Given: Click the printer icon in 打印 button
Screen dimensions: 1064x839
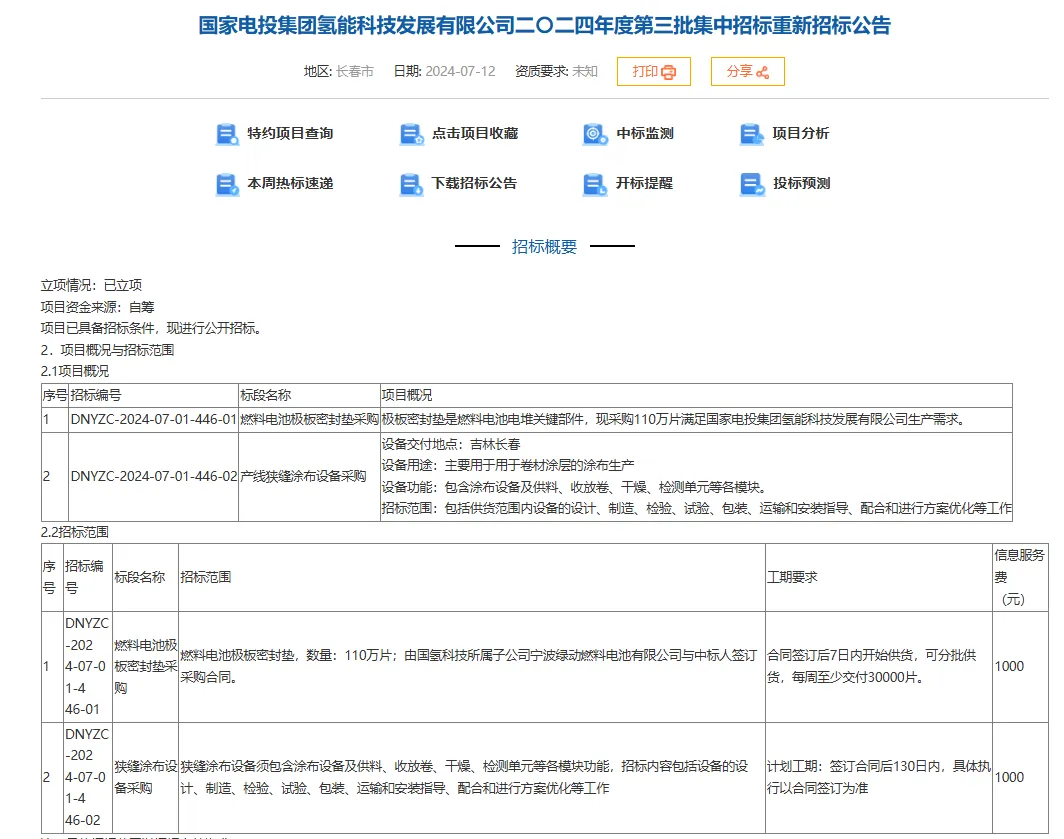Looking at the screenshot, I should (668, 72).
